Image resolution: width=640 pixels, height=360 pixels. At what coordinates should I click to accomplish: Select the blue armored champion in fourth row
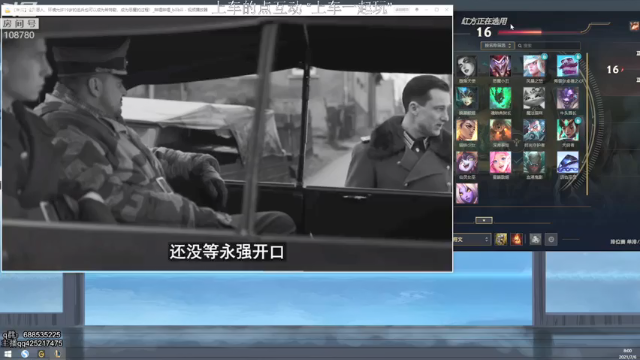click(x=567, y=162)
